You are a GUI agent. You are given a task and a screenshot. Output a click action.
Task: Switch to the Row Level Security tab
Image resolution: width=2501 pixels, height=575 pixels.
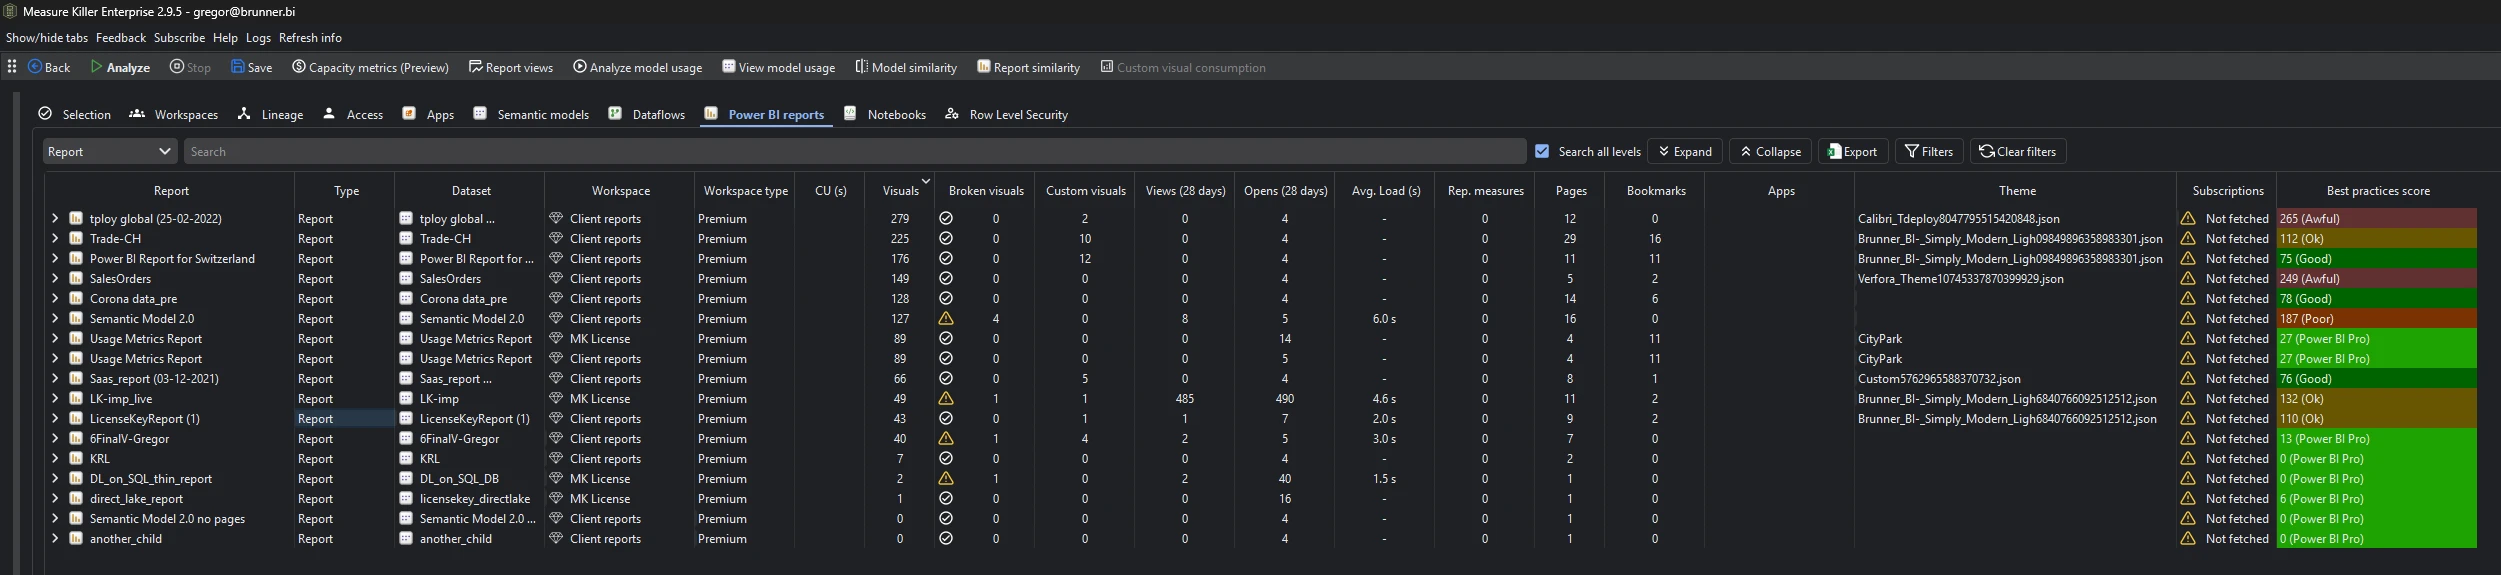[x=1007, y=114]
